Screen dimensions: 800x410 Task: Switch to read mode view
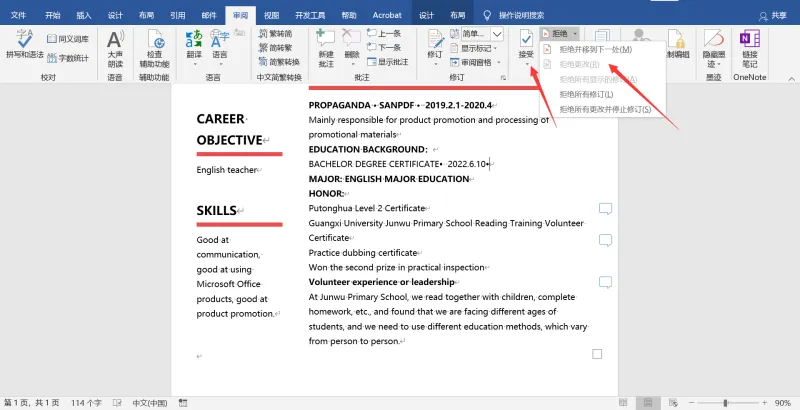point(623,403)
